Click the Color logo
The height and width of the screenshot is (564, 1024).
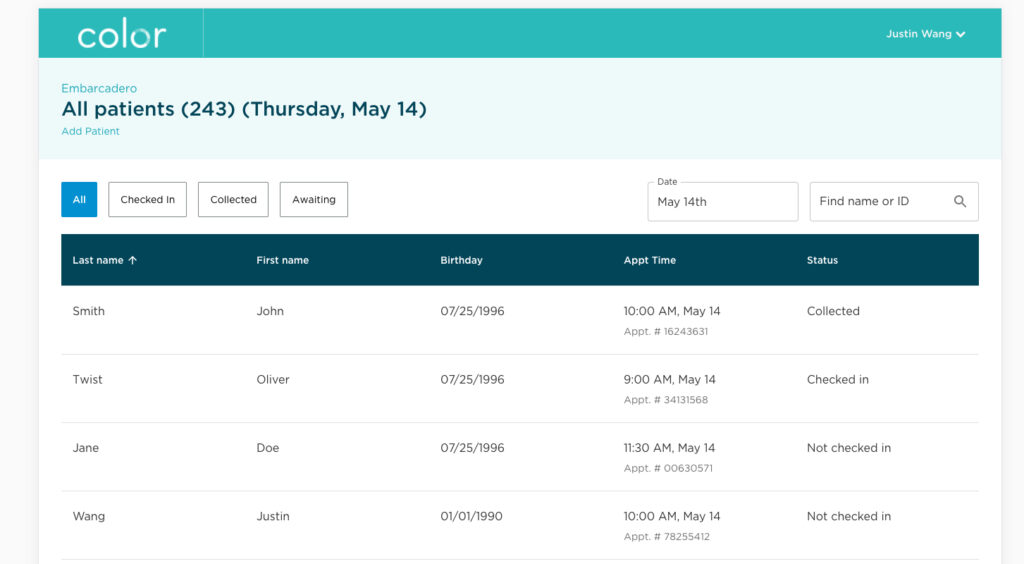tap(121, 35)
